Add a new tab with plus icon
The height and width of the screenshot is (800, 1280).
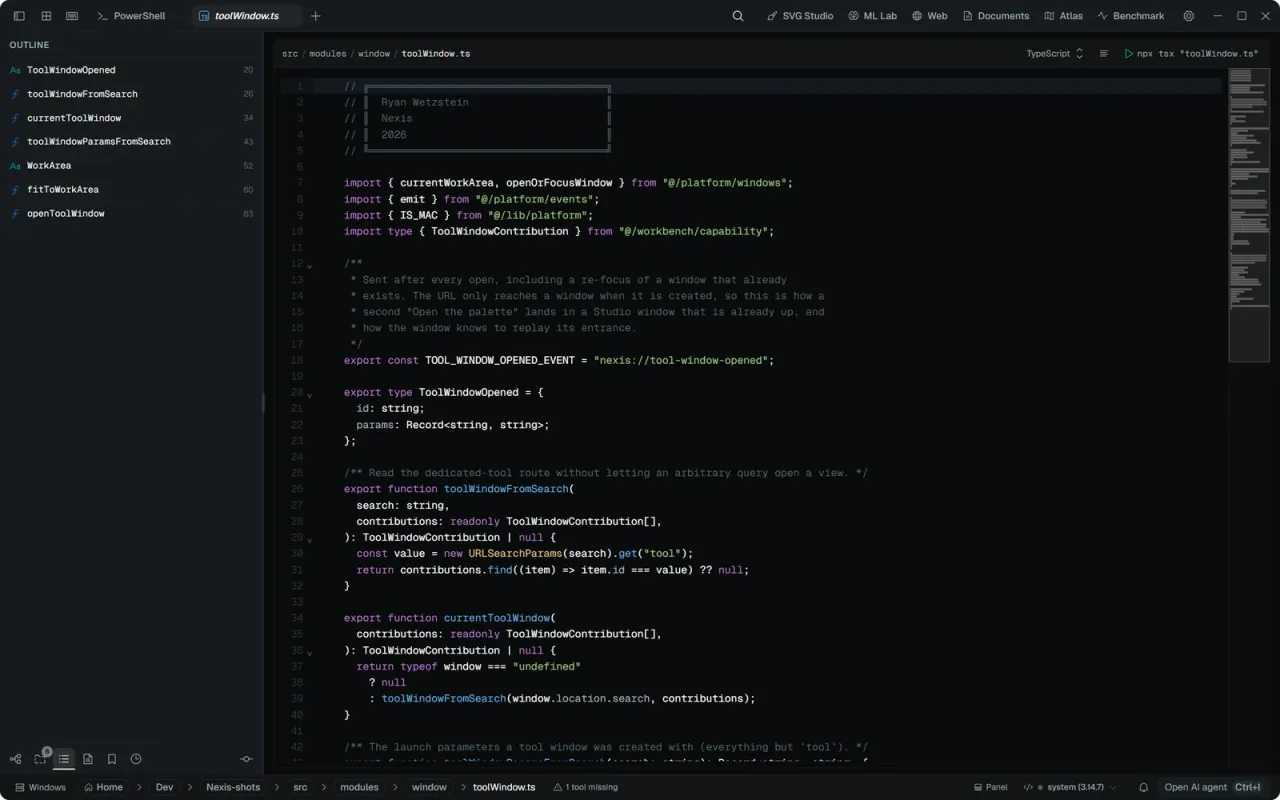point(316,16)
